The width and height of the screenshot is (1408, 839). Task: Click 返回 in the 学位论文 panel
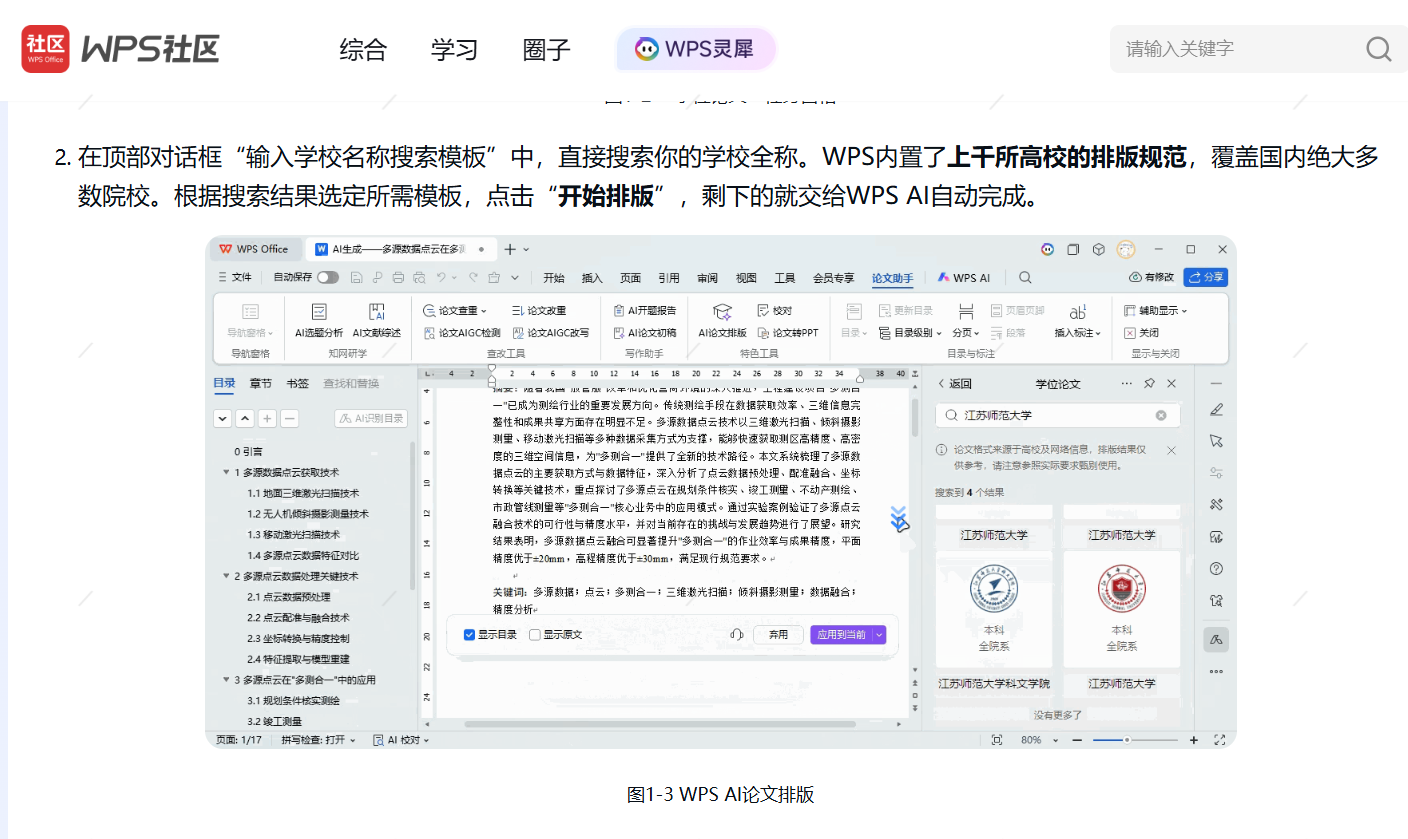[955, 384]
